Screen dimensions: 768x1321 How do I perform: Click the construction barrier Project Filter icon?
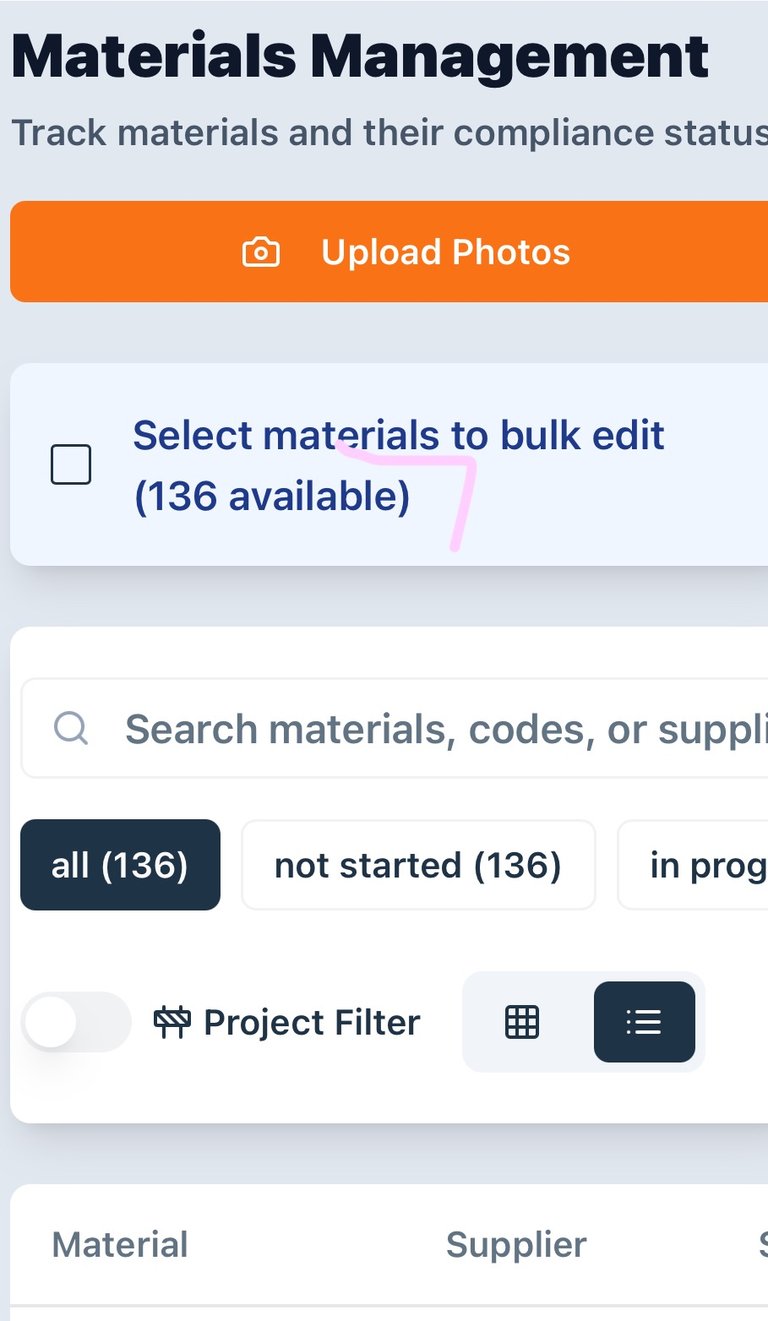point(172,1022)
